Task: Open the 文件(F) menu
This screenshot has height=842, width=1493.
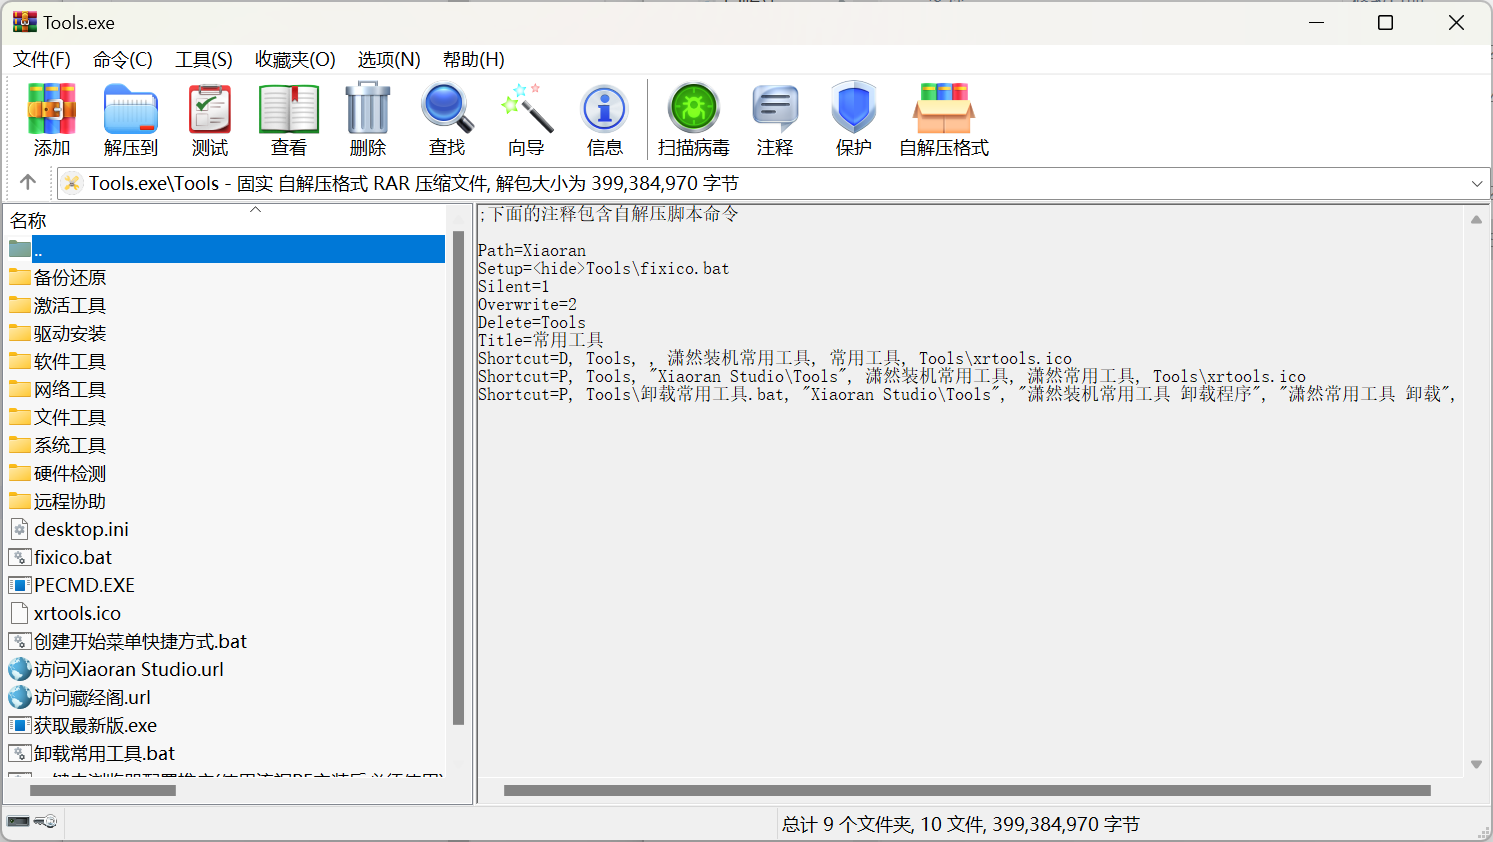Action: (x=42, y=60)
